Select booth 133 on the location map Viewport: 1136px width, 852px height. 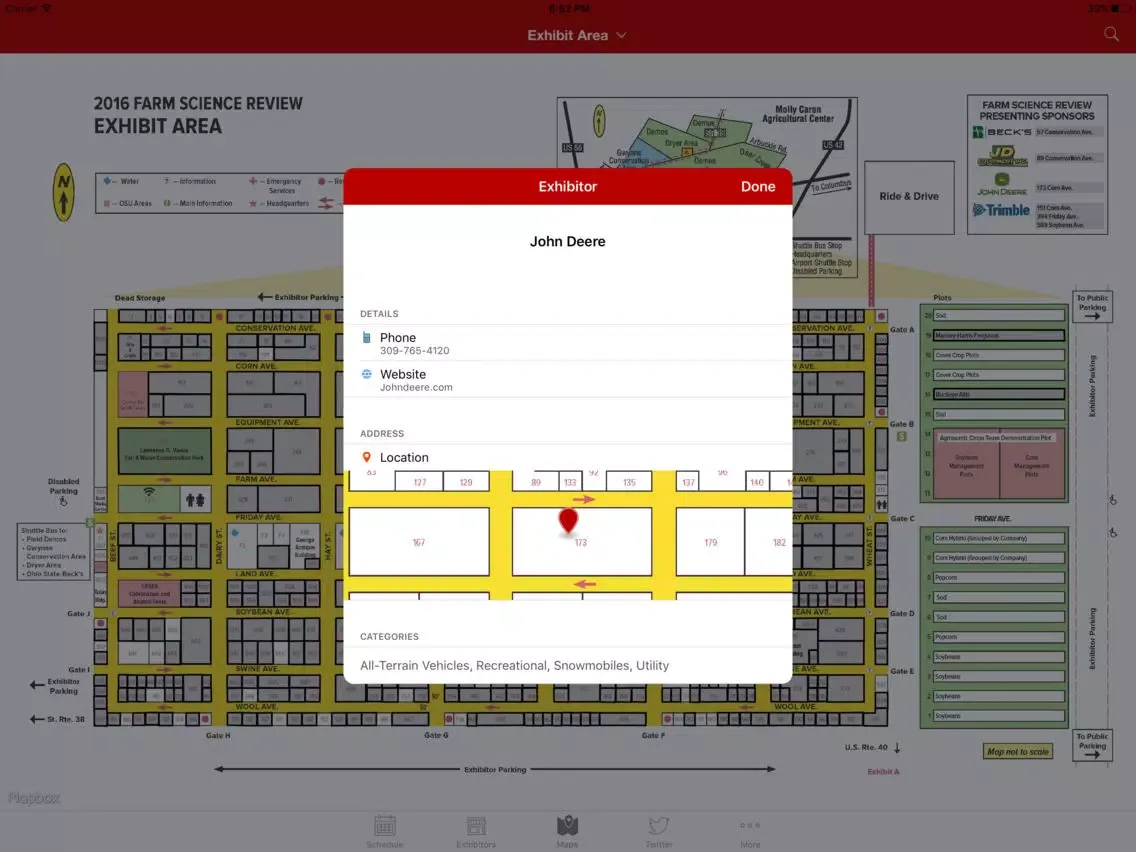tap(570, 481)
